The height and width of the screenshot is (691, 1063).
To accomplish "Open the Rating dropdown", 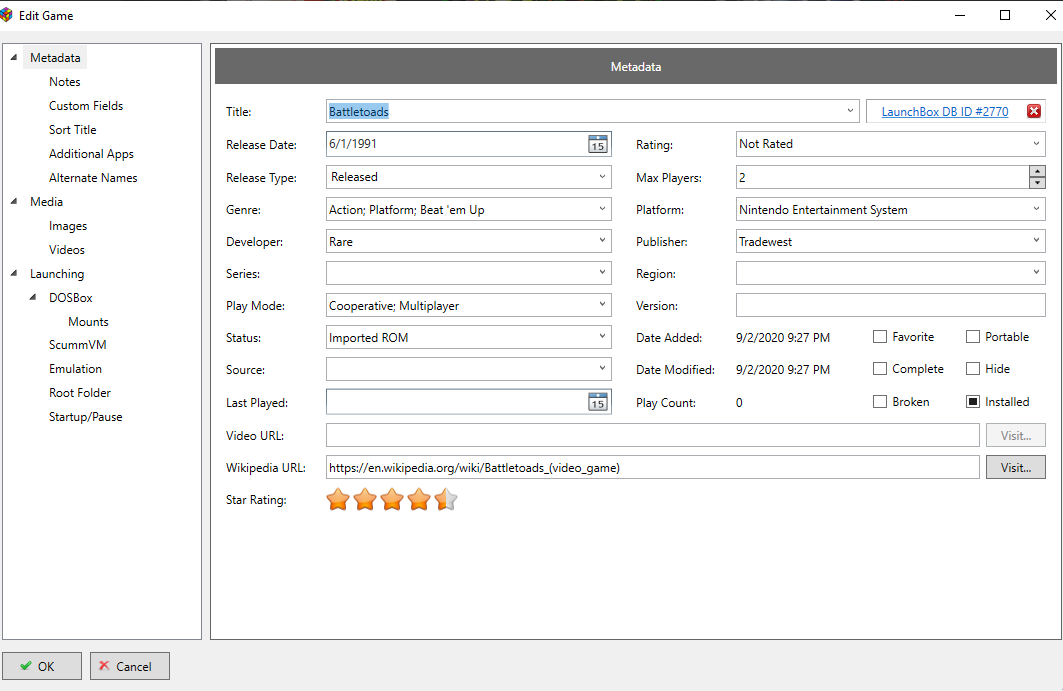I will coord(1036,144).
